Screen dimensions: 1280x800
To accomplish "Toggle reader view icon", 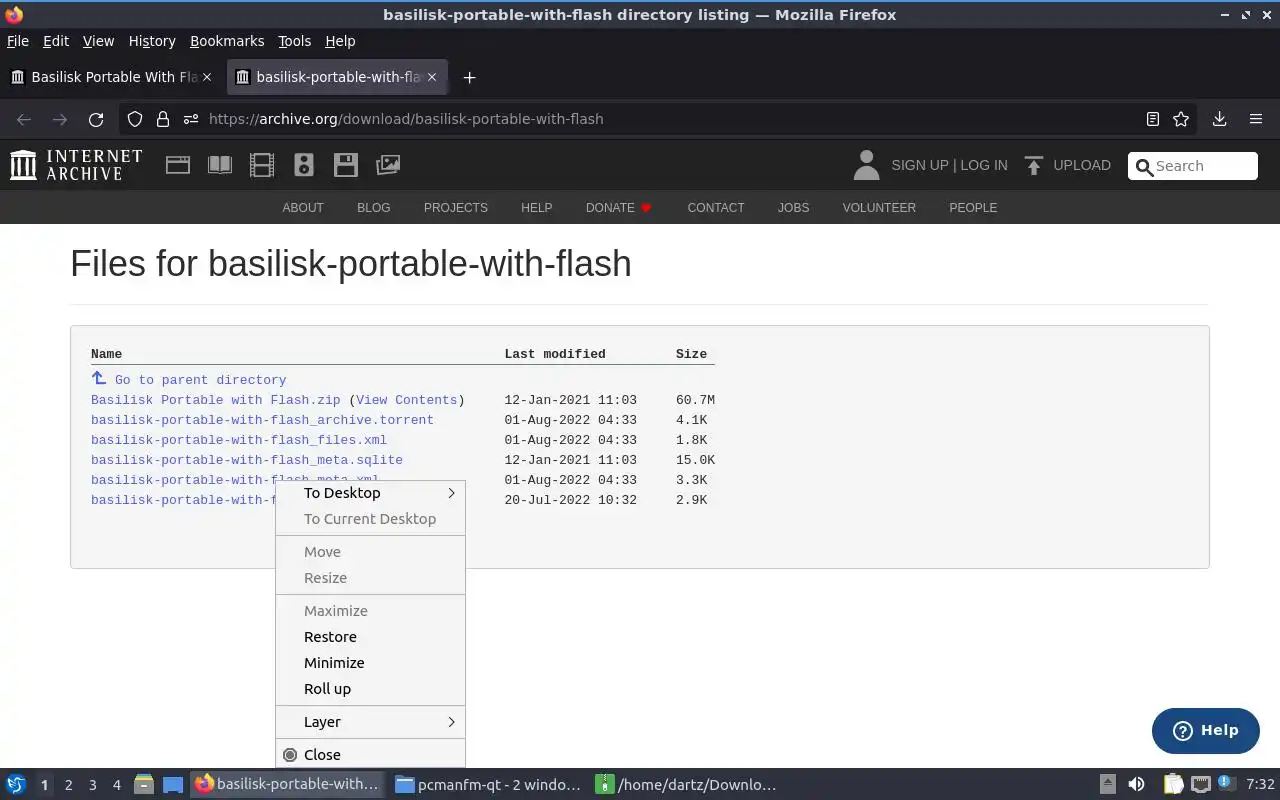I will pyautogui.click(x=1153, y=119).
